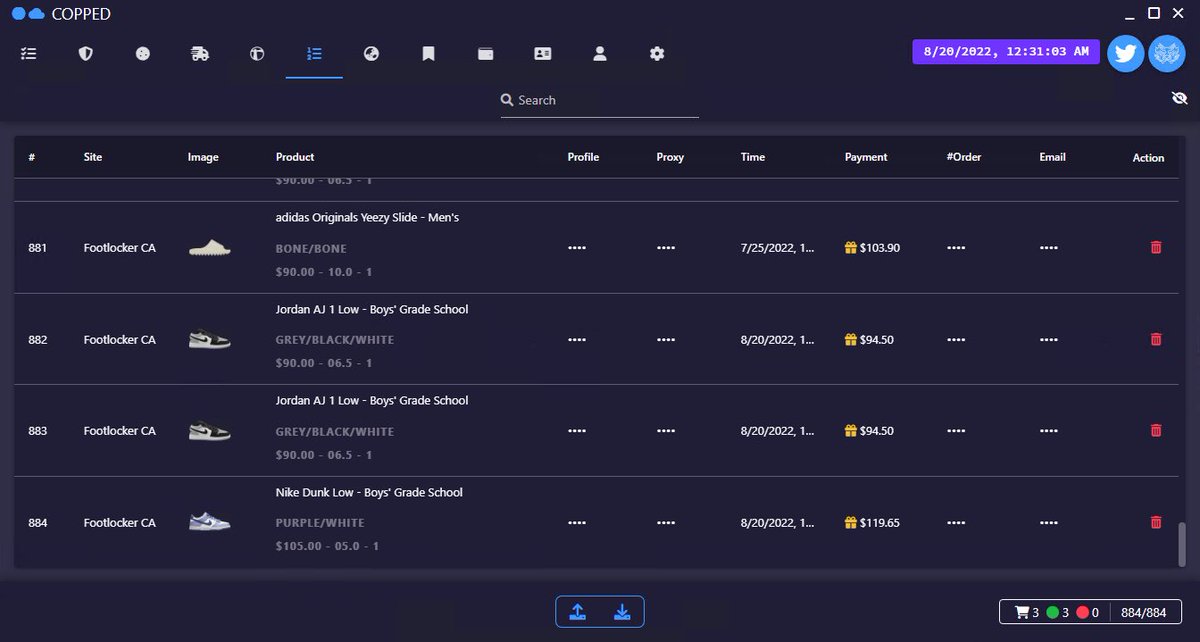Click the Twitter bird button

[x=1126, y=53]
